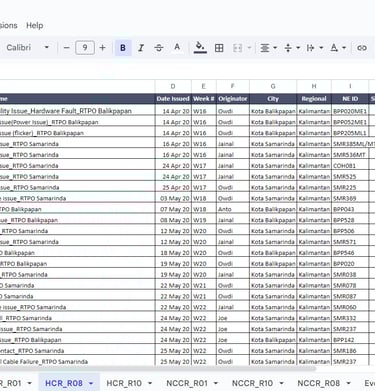Screen dimensions: 375x391
Task: Open fill color picker
Action: point(200,48)
